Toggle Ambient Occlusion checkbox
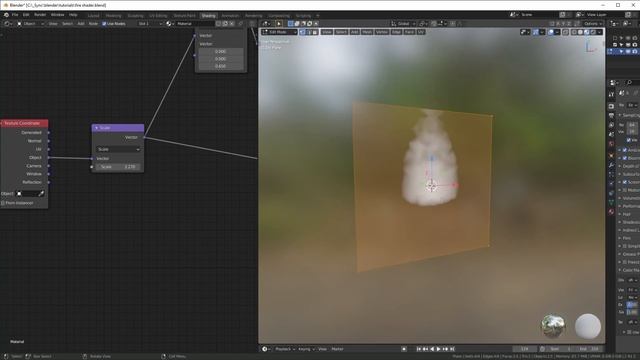The image size is (640, 360). click(x=624, y=150)
